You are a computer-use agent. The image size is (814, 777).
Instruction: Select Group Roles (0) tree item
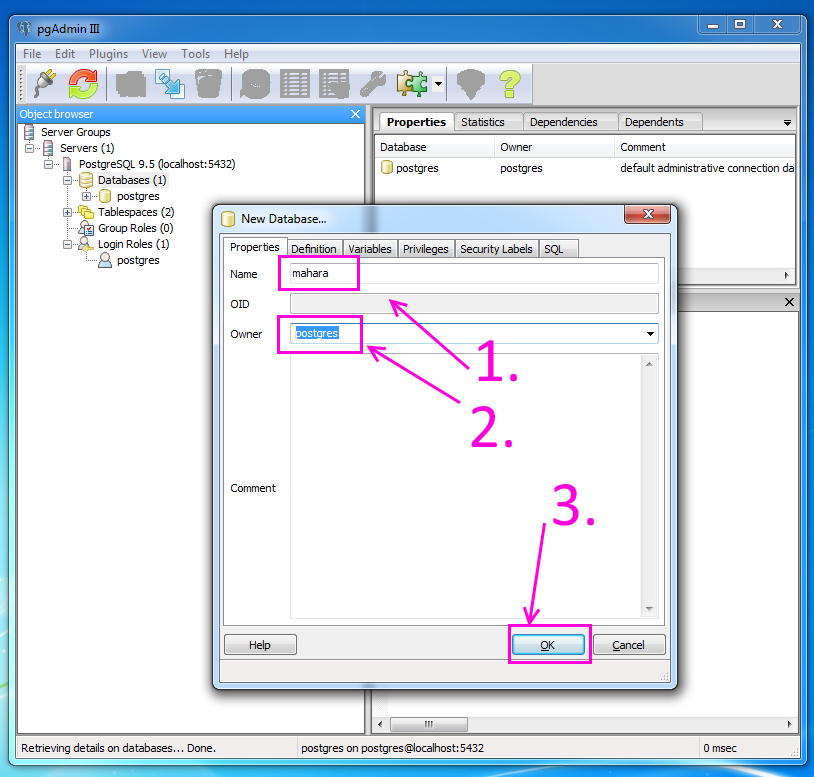135,228
